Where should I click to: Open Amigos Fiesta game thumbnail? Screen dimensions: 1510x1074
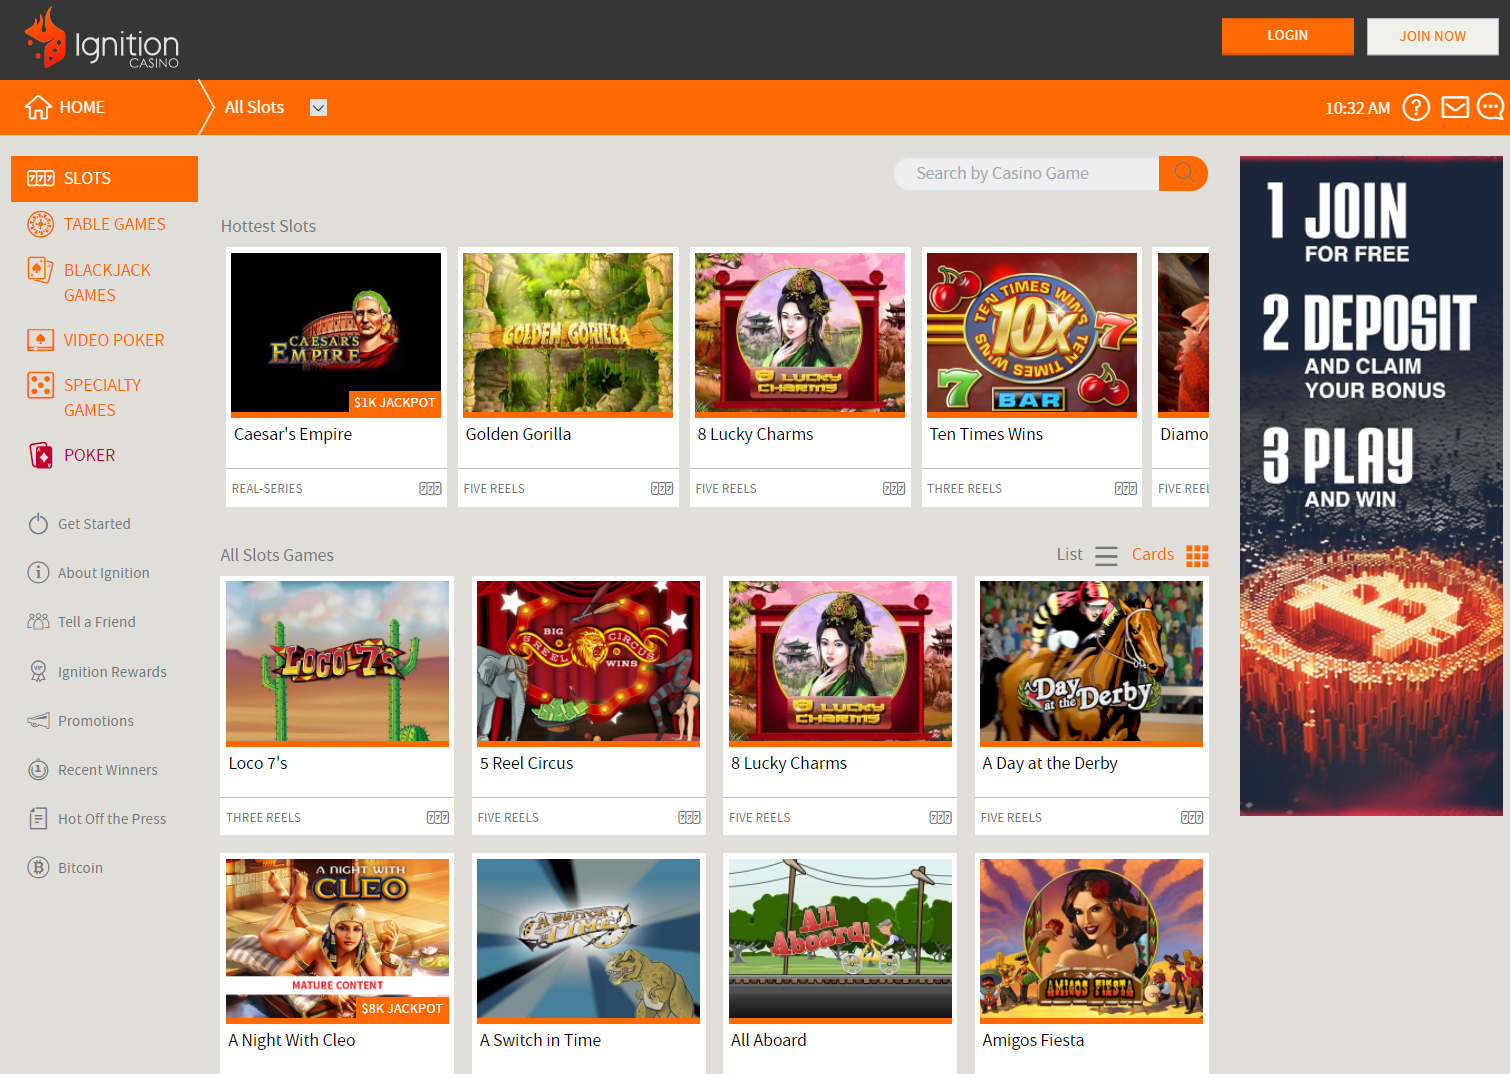pyautogui.click(x=1091, y=939)
